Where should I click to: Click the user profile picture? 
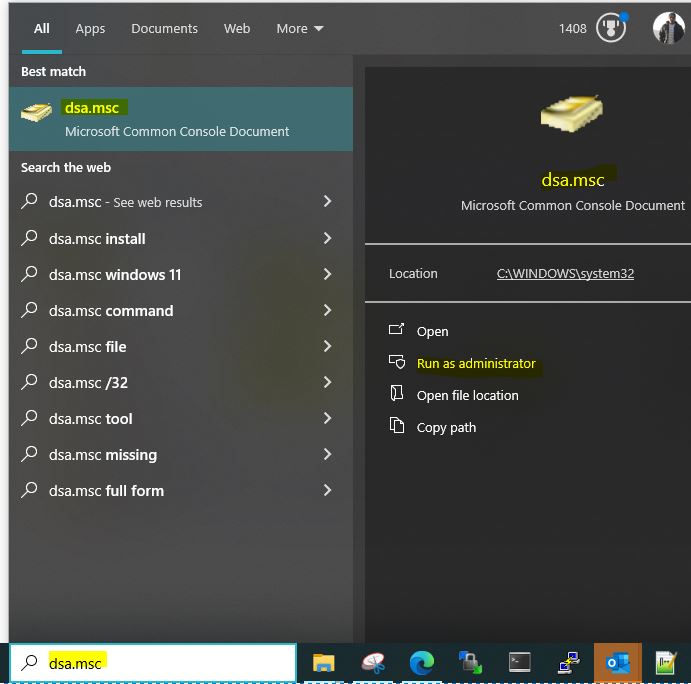[668, 29]
